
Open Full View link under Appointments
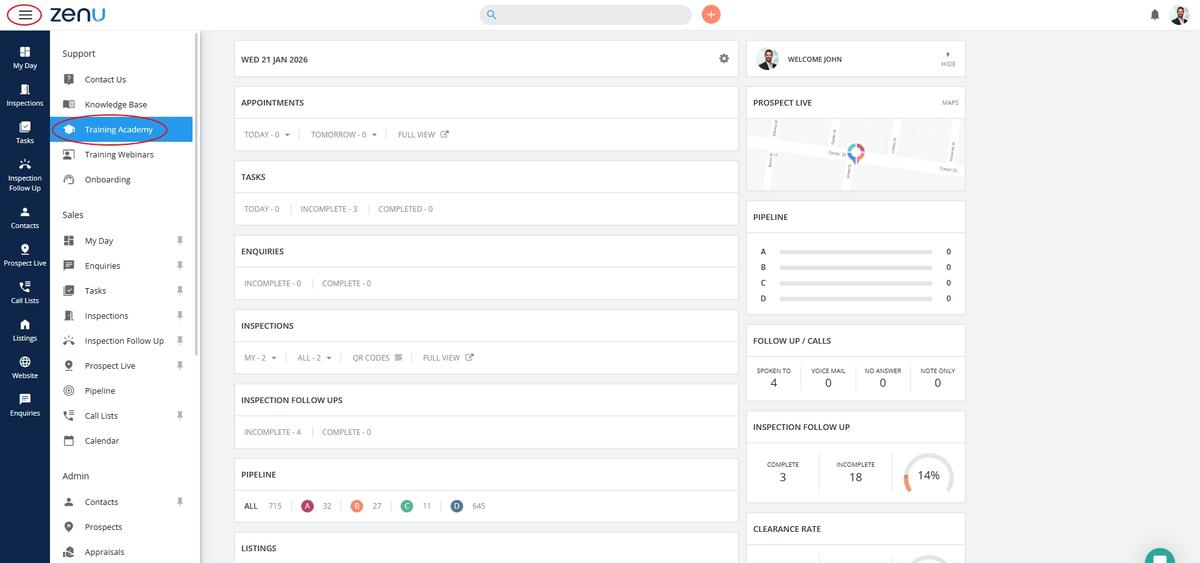[423, 135]
